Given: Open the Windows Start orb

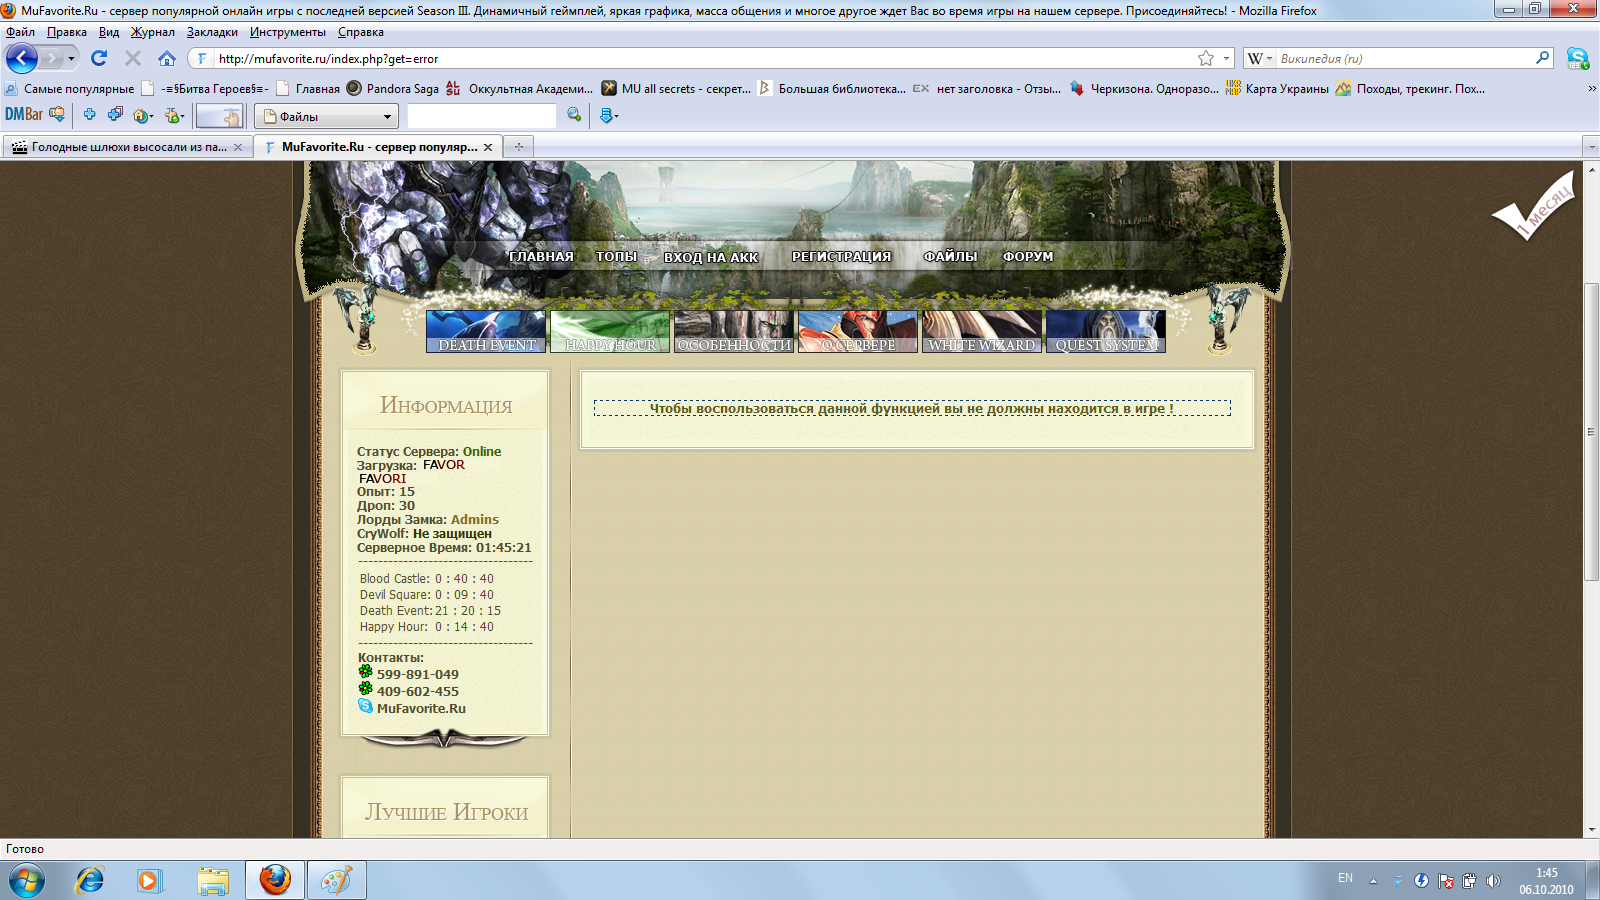Looking at the screenshot, I should [27, 880].
